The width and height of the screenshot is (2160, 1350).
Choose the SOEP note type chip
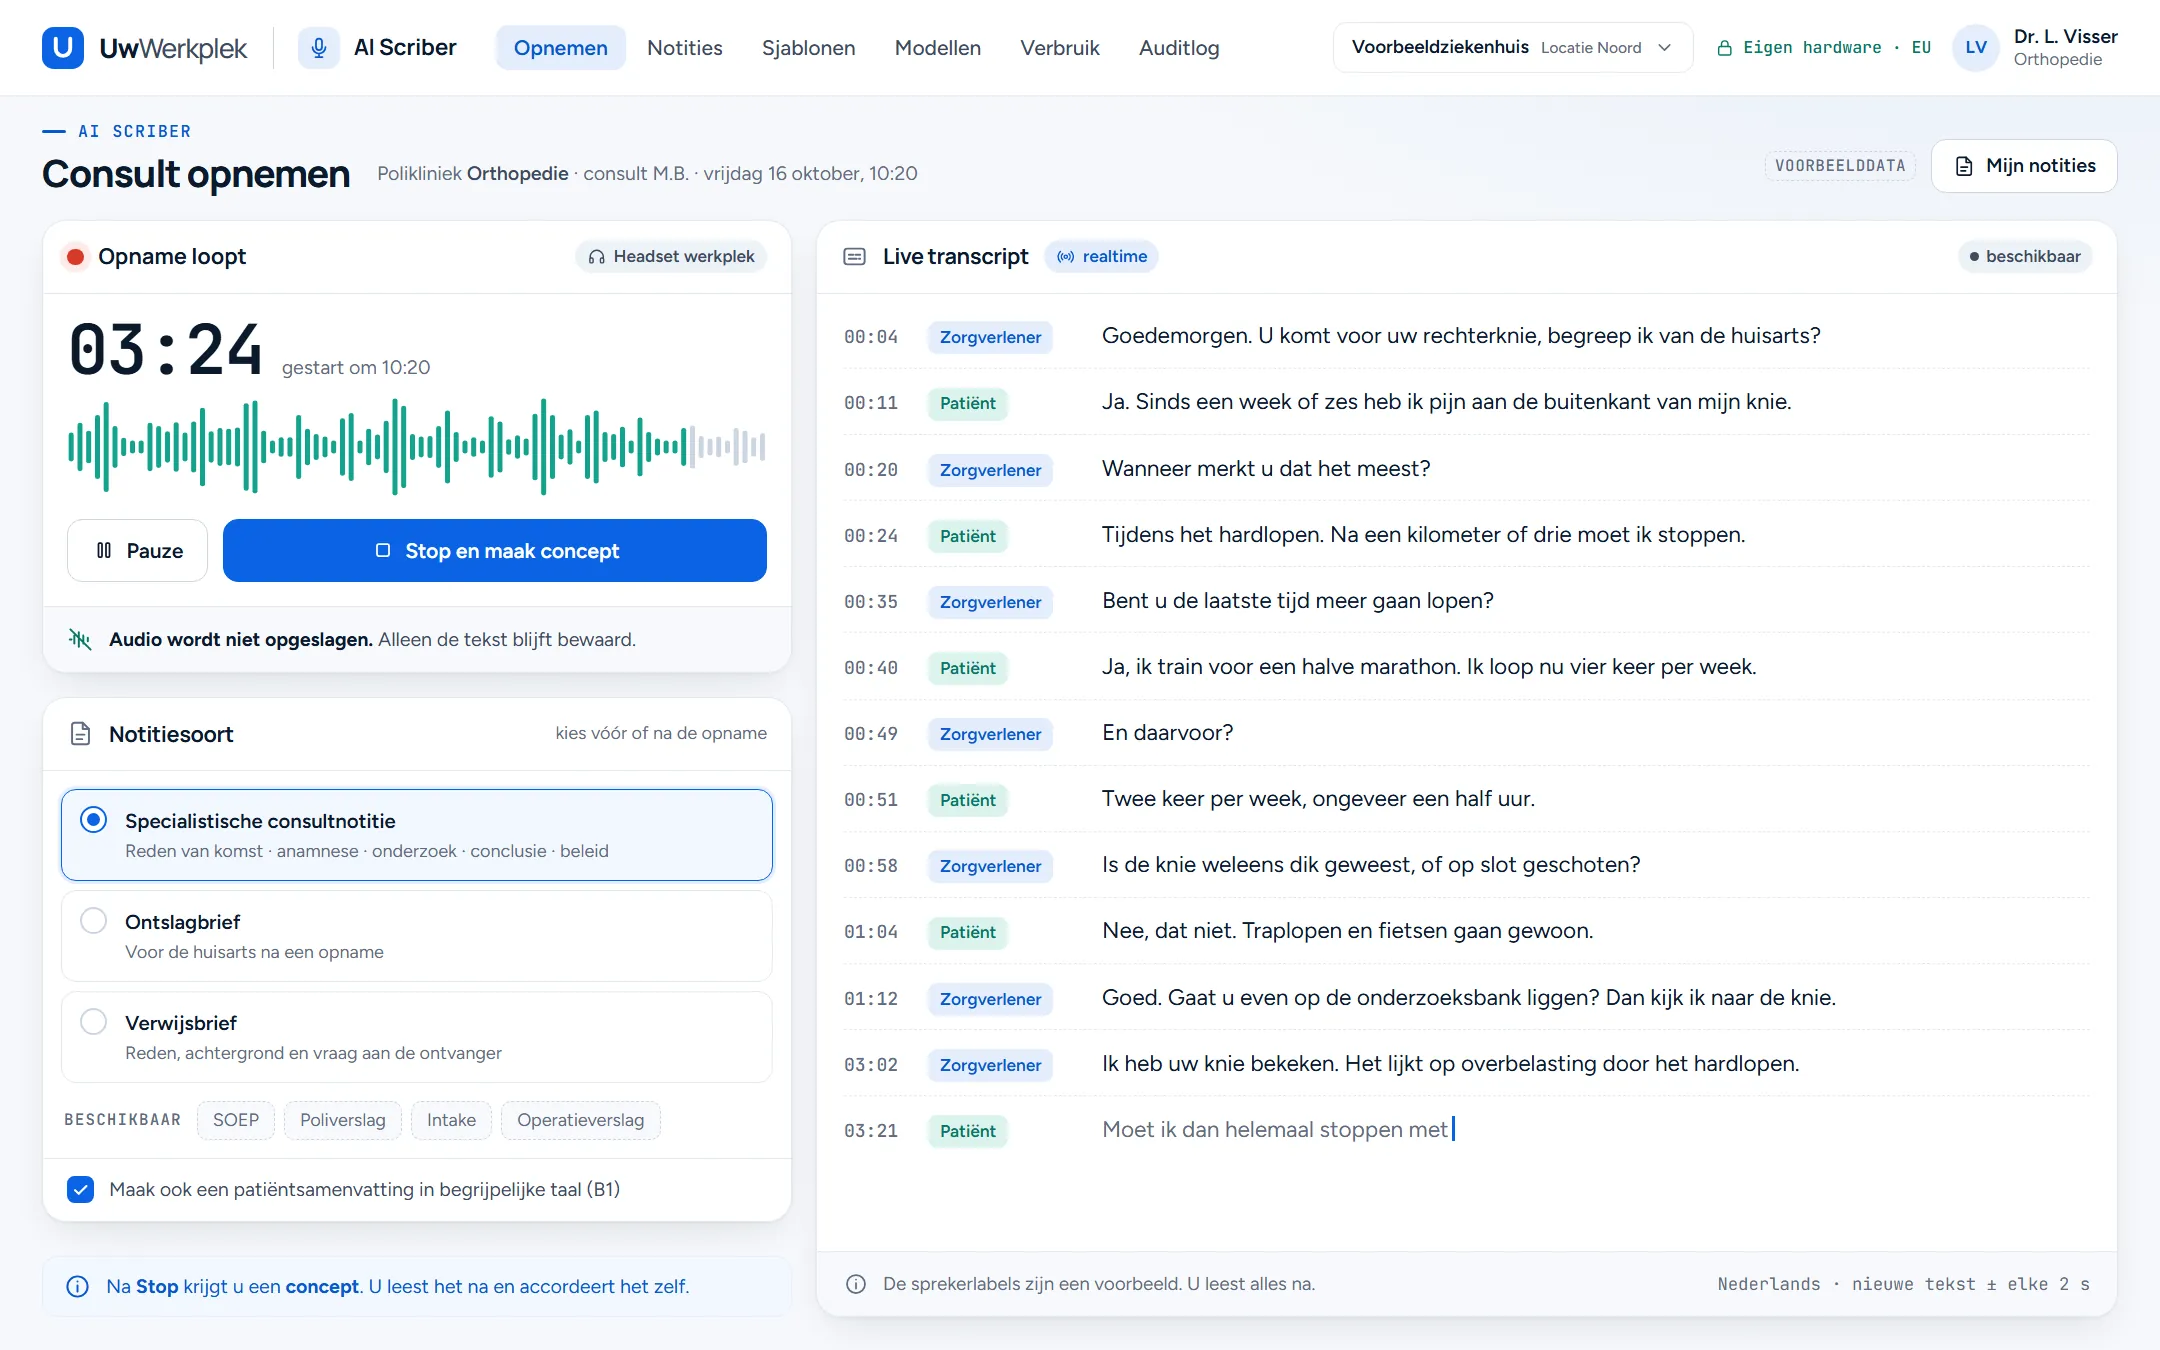(236, 1120)
